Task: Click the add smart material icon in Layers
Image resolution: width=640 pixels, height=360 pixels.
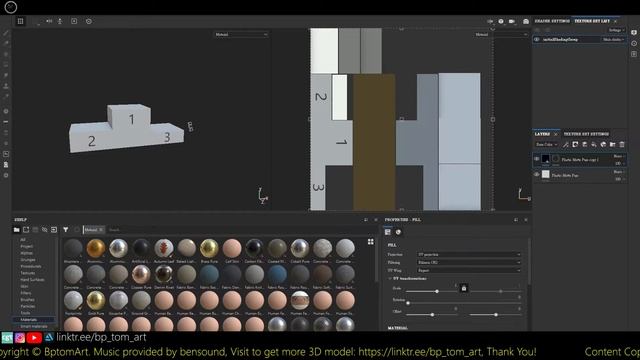Action: (x=603, y=144)
